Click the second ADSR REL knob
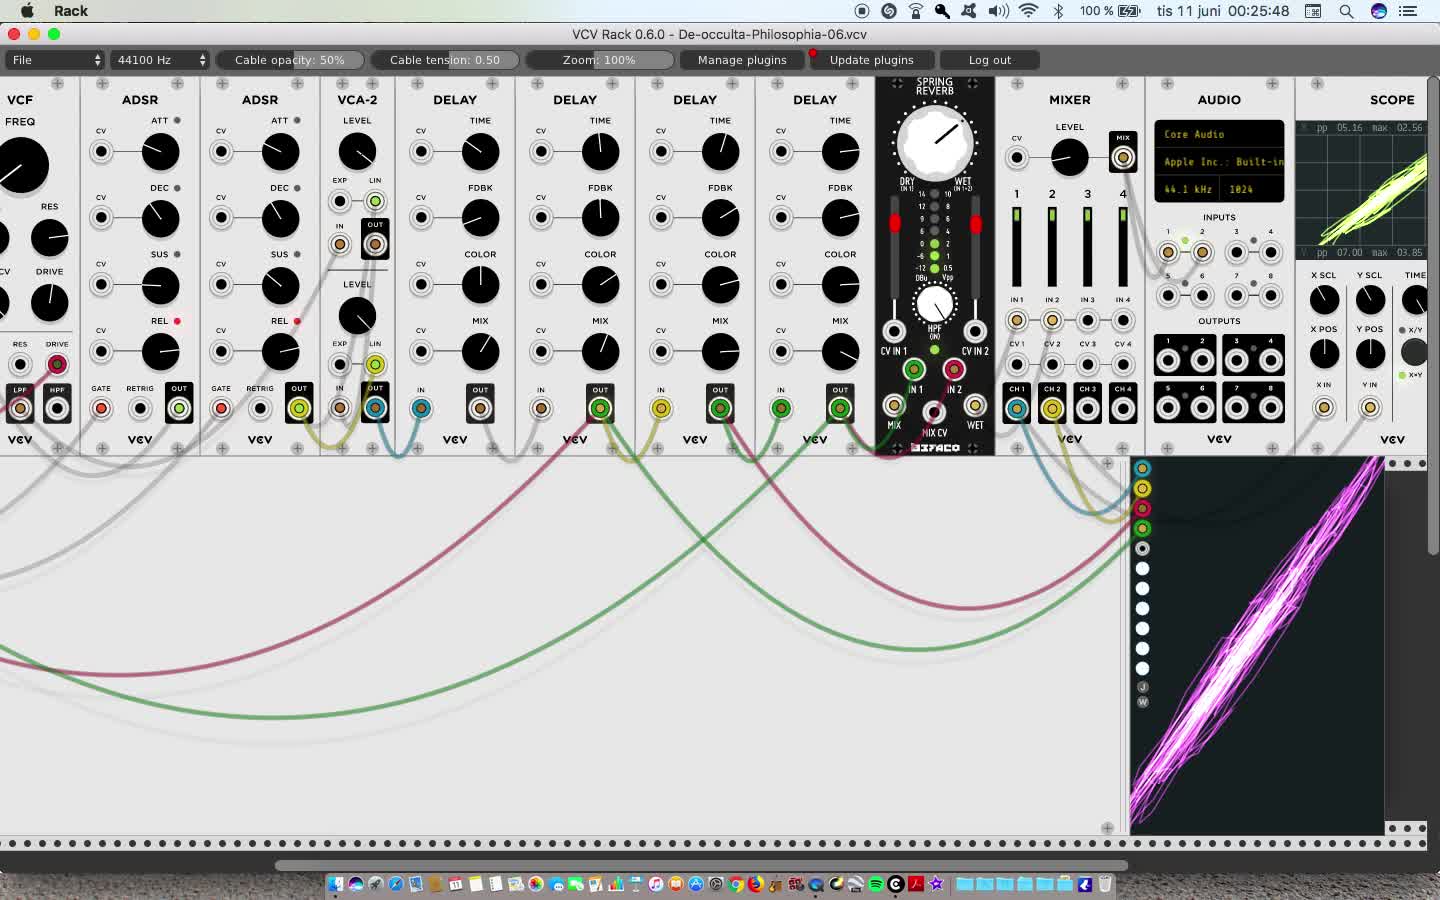 tap(280, 352)
